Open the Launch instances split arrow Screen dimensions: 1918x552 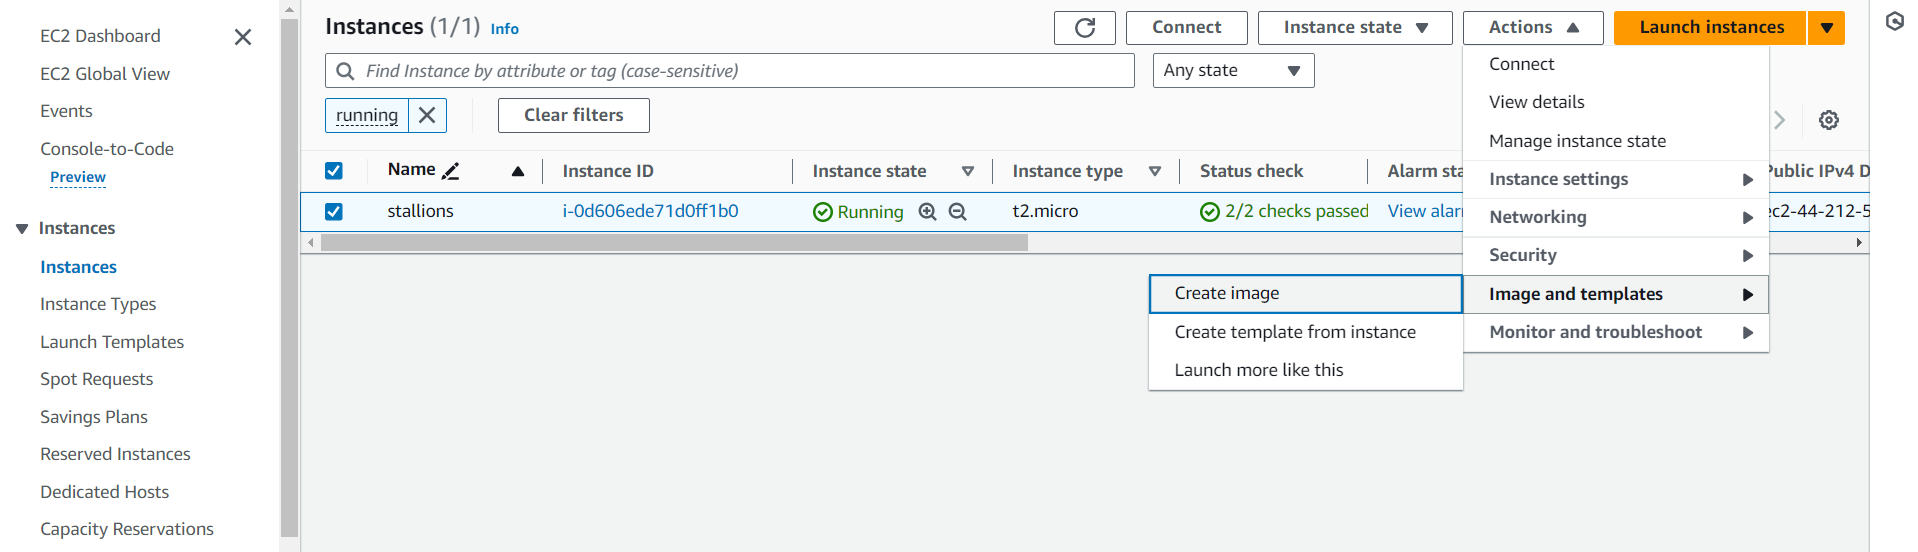coord(1826,28)
